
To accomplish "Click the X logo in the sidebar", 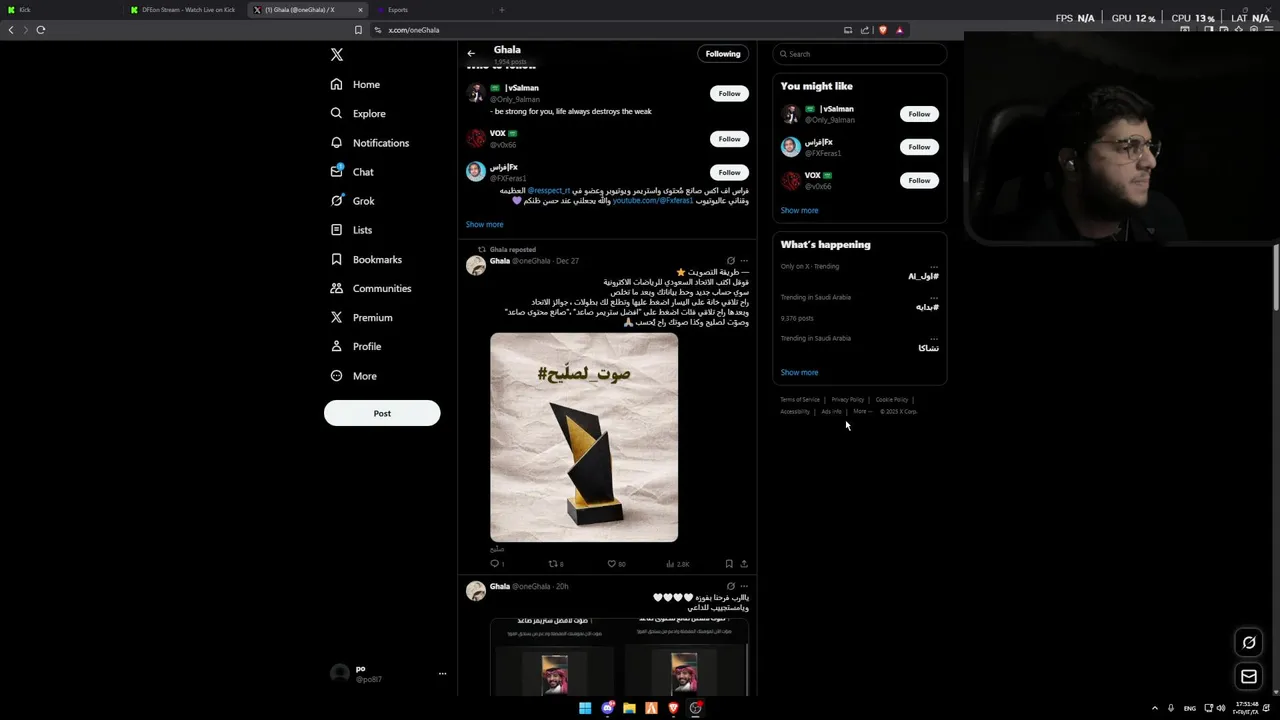I will (337, 55).
